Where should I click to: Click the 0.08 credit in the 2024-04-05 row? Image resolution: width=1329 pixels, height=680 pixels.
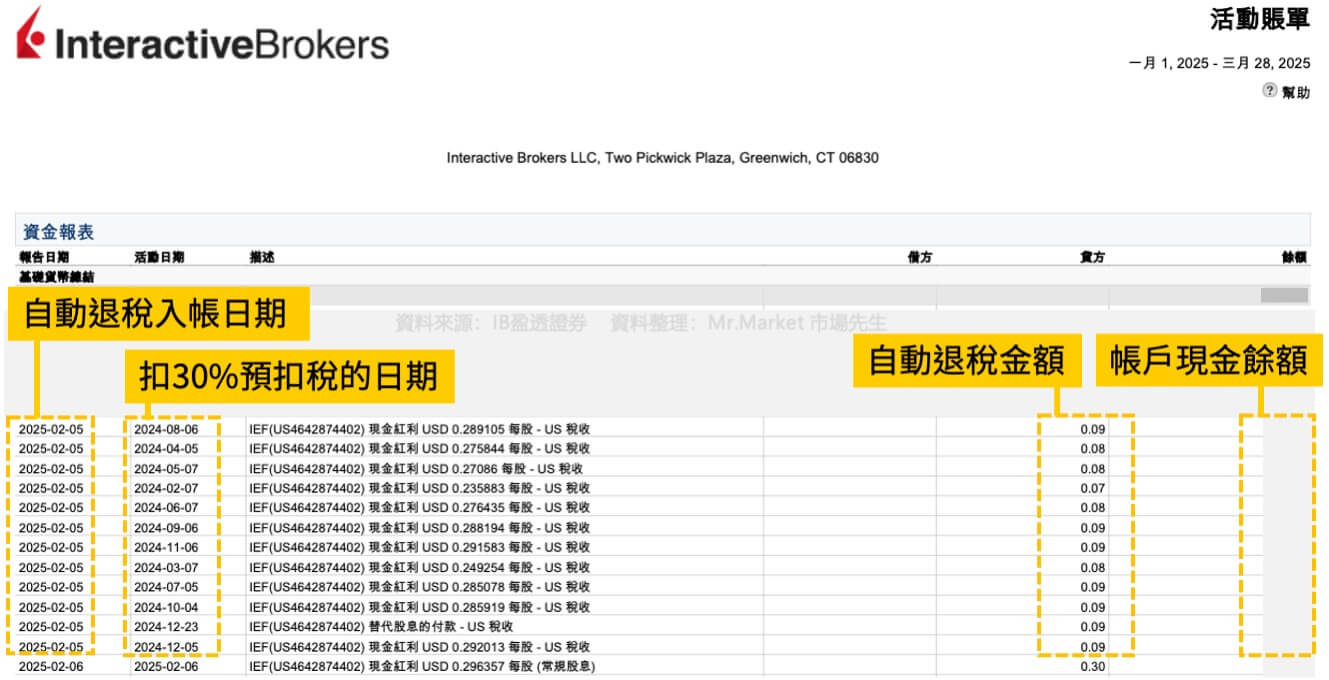click(1092, 449)
